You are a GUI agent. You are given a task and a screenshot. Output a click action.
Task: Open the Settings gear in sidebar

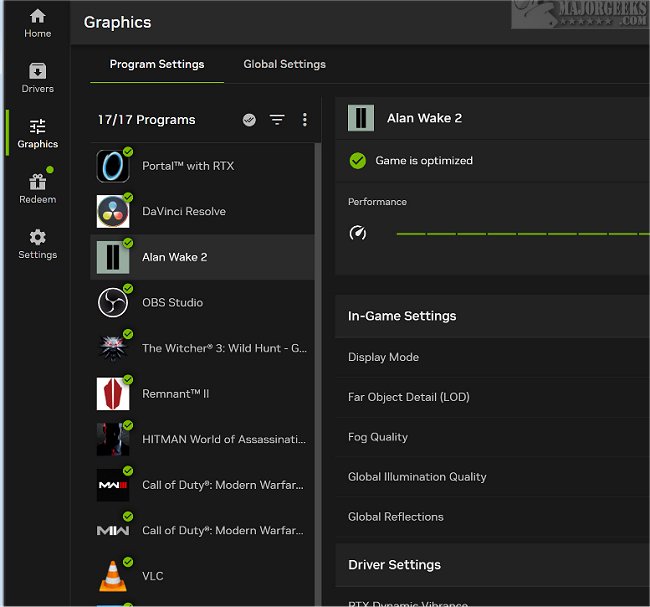(37, 243)
